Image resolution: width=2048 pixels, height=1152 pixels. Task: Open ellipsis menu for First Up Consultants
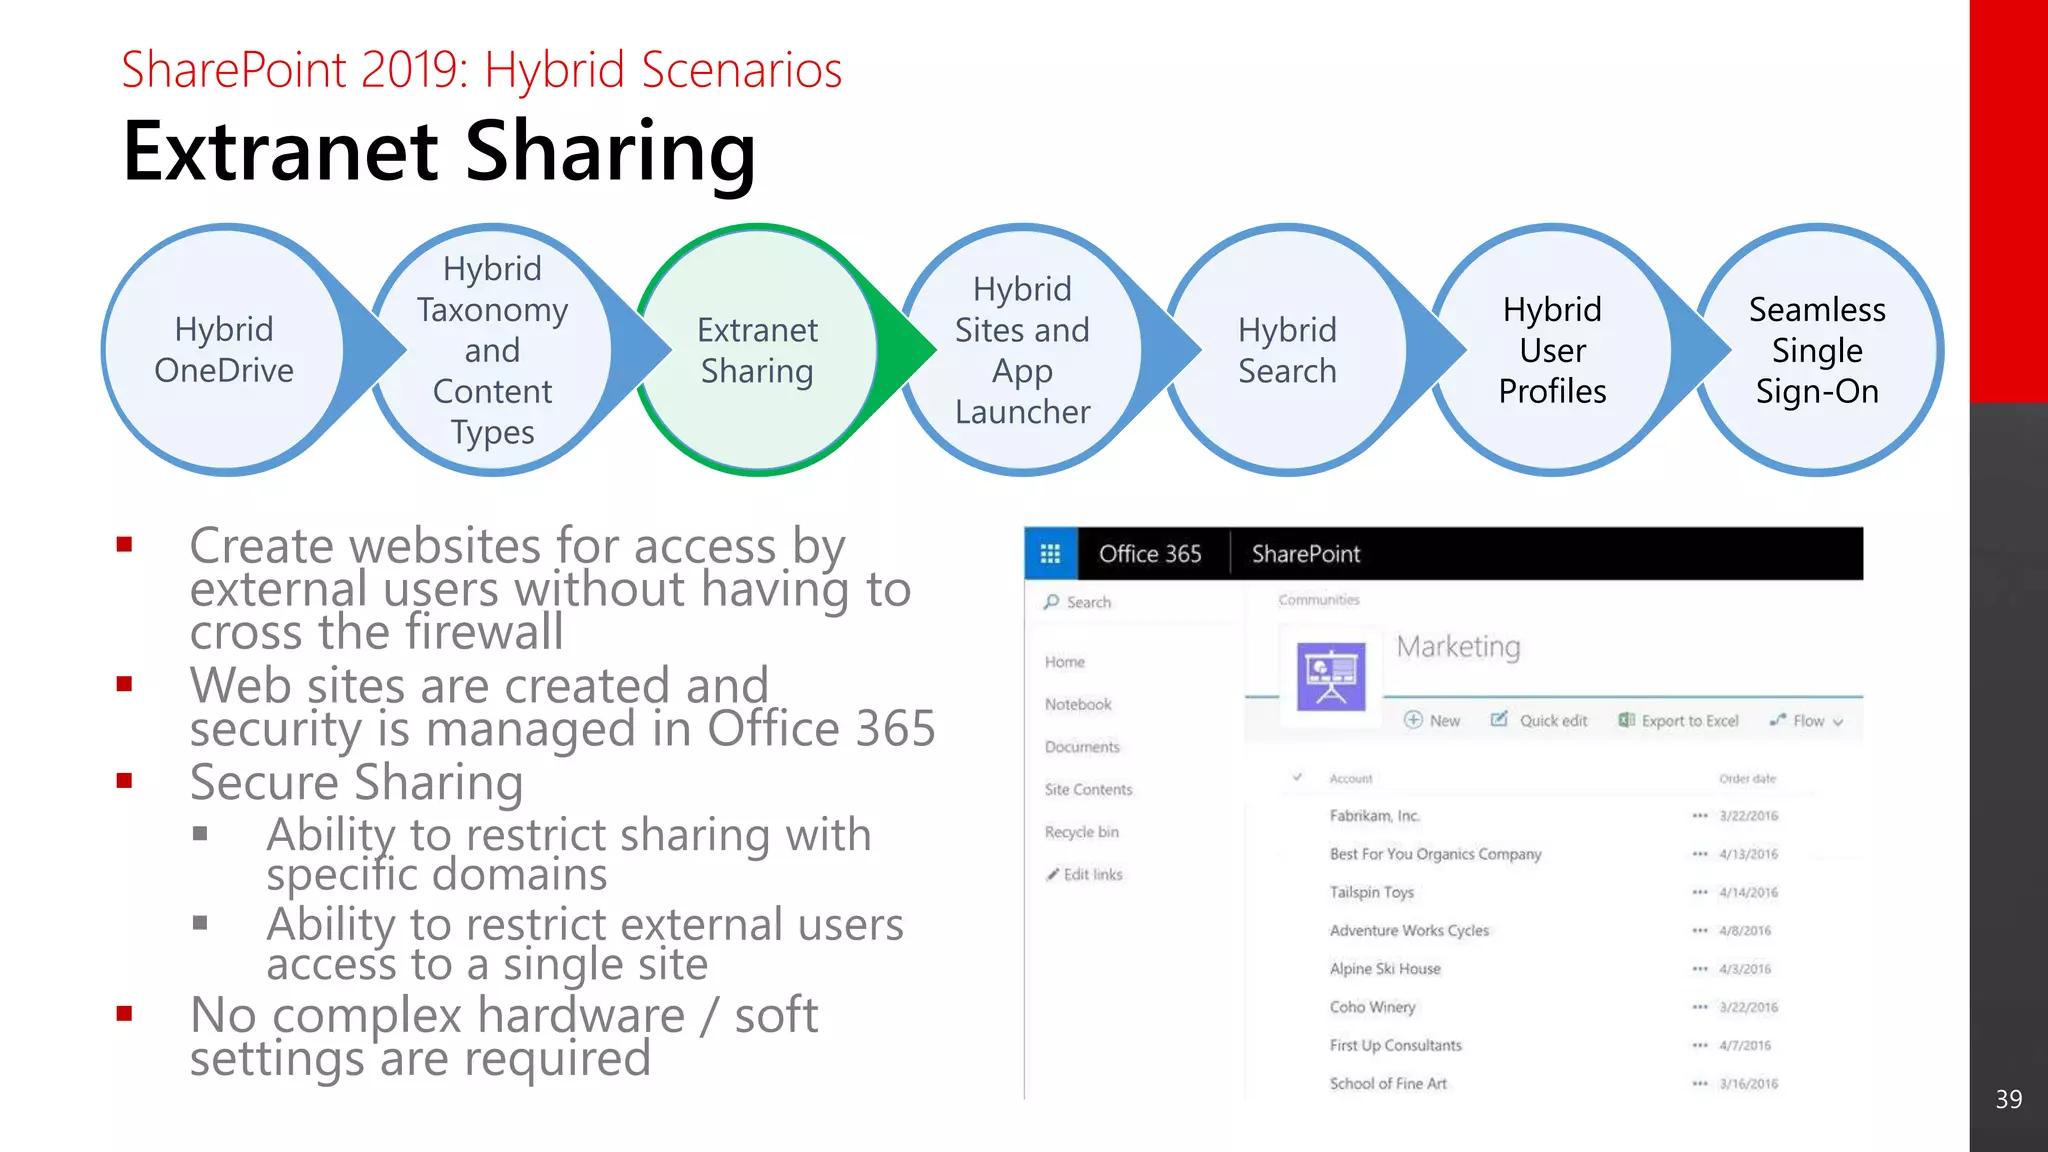click(x=1700, y=1045)
